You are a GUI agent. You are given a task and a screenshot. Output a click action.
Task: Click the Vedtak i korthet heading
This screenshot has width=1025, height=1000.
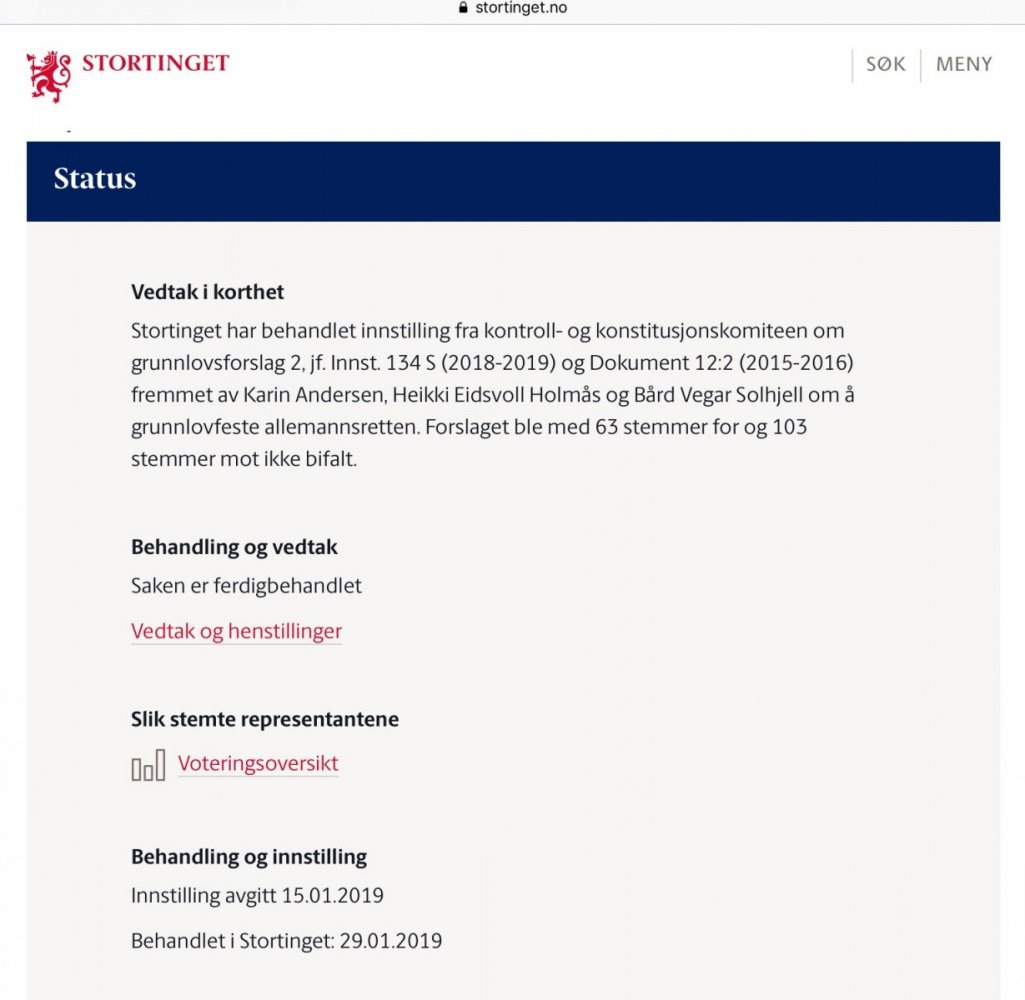point(208,293)
